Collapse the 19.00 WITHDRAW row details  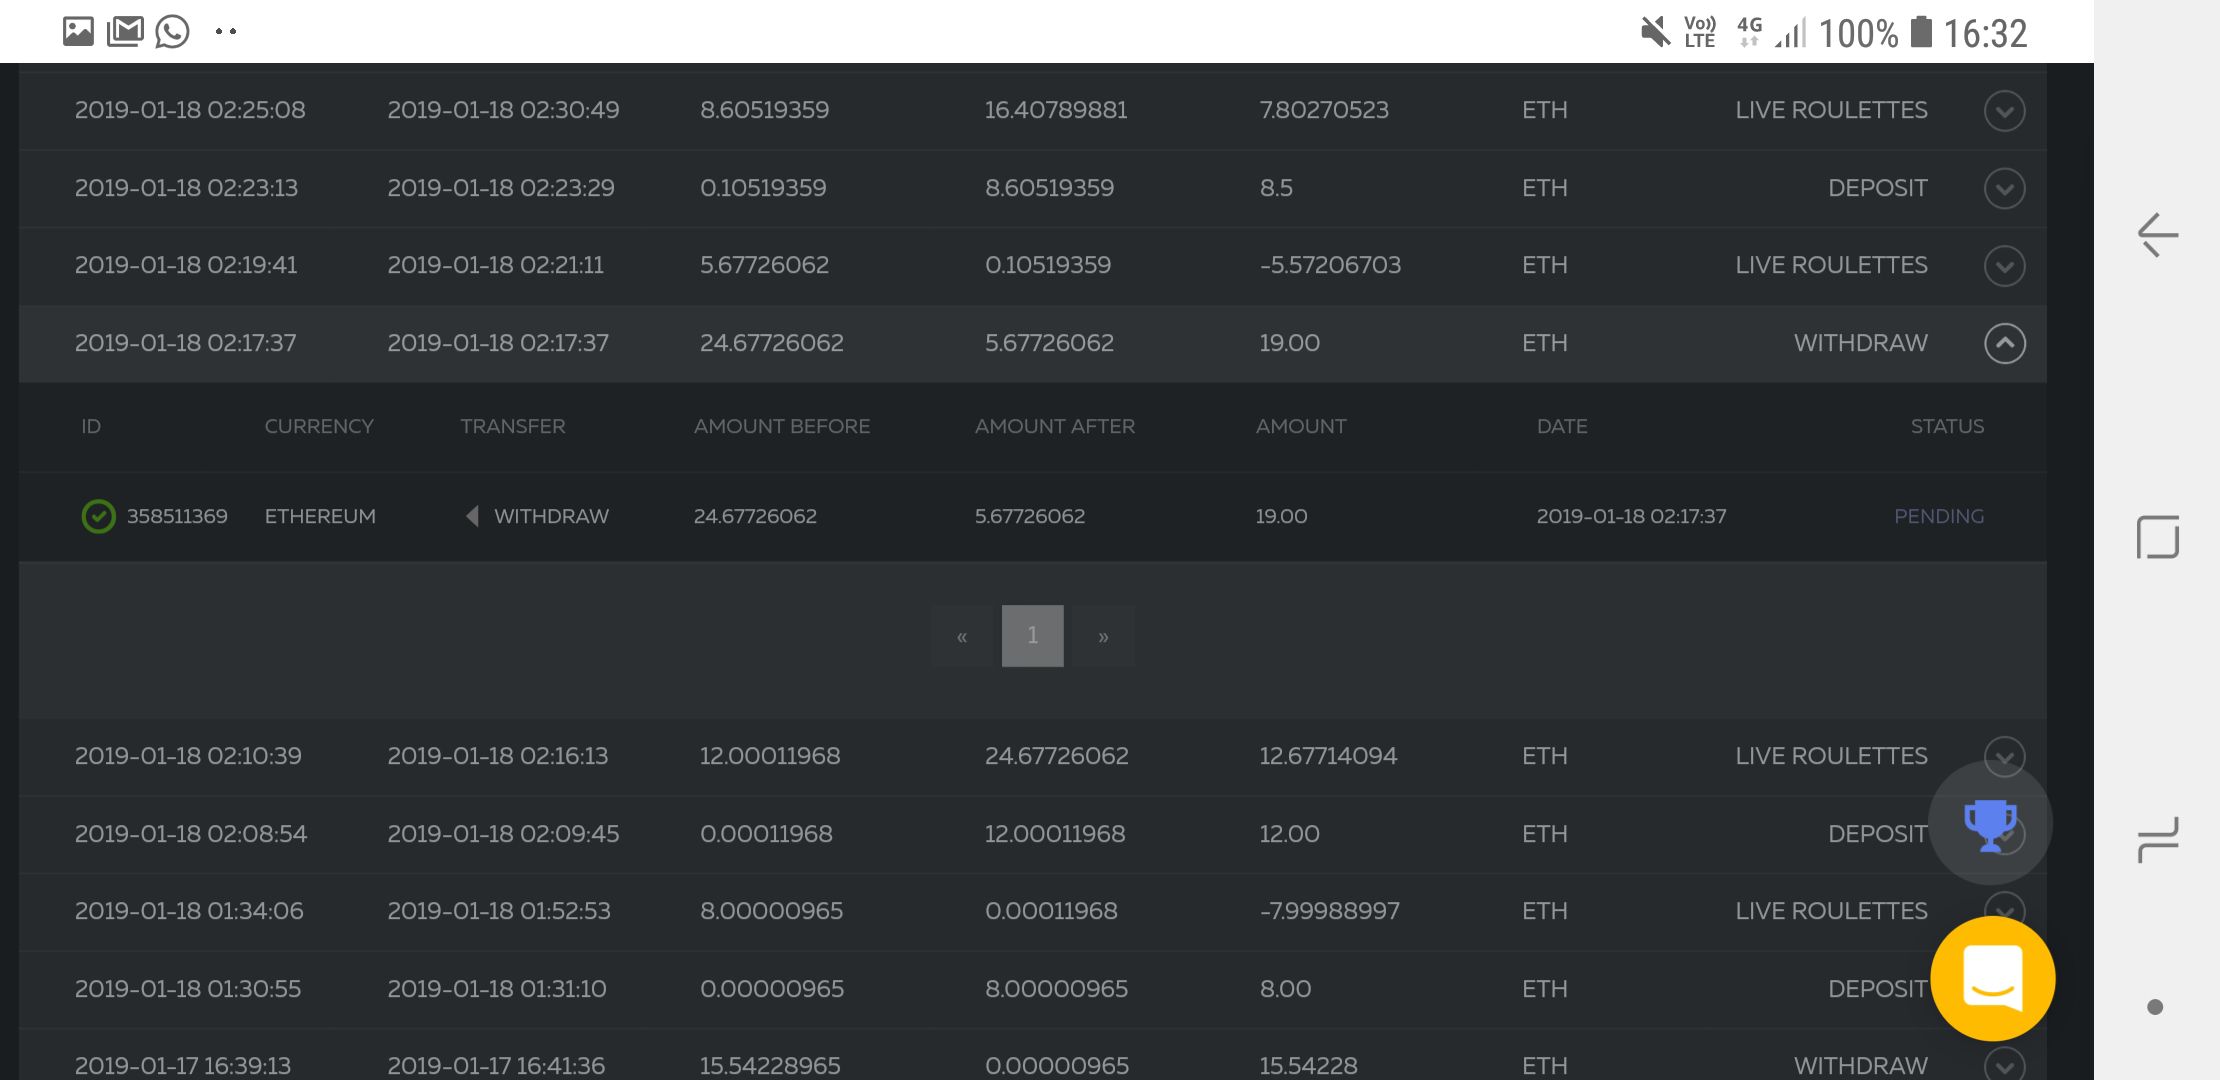pyautogui.click(x=2004, y=343)
